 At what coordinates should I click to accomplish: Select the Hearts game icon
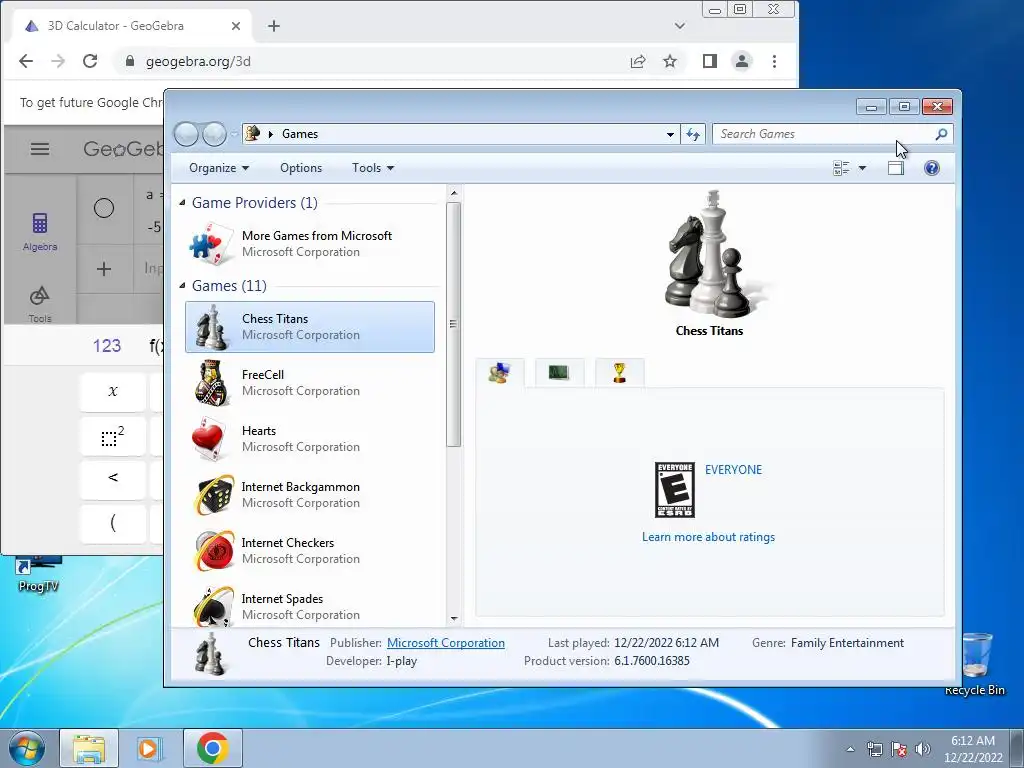point(209,439)
